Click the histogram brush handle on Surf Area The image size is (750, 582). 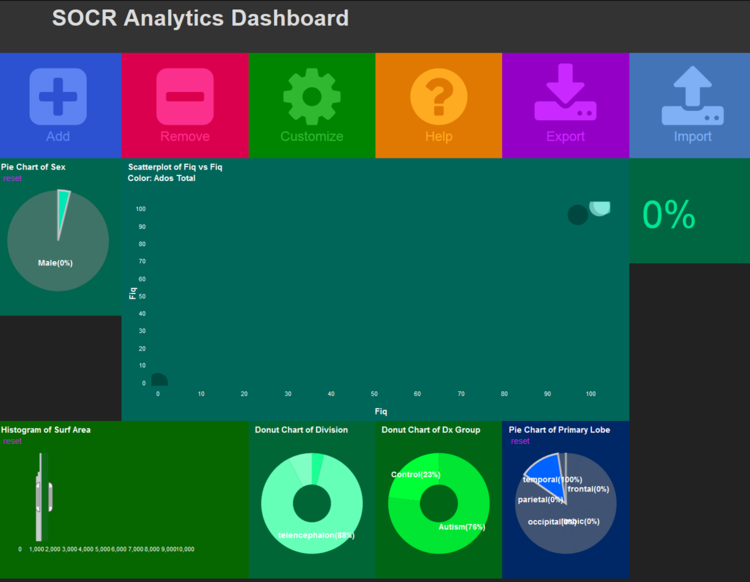50,497
